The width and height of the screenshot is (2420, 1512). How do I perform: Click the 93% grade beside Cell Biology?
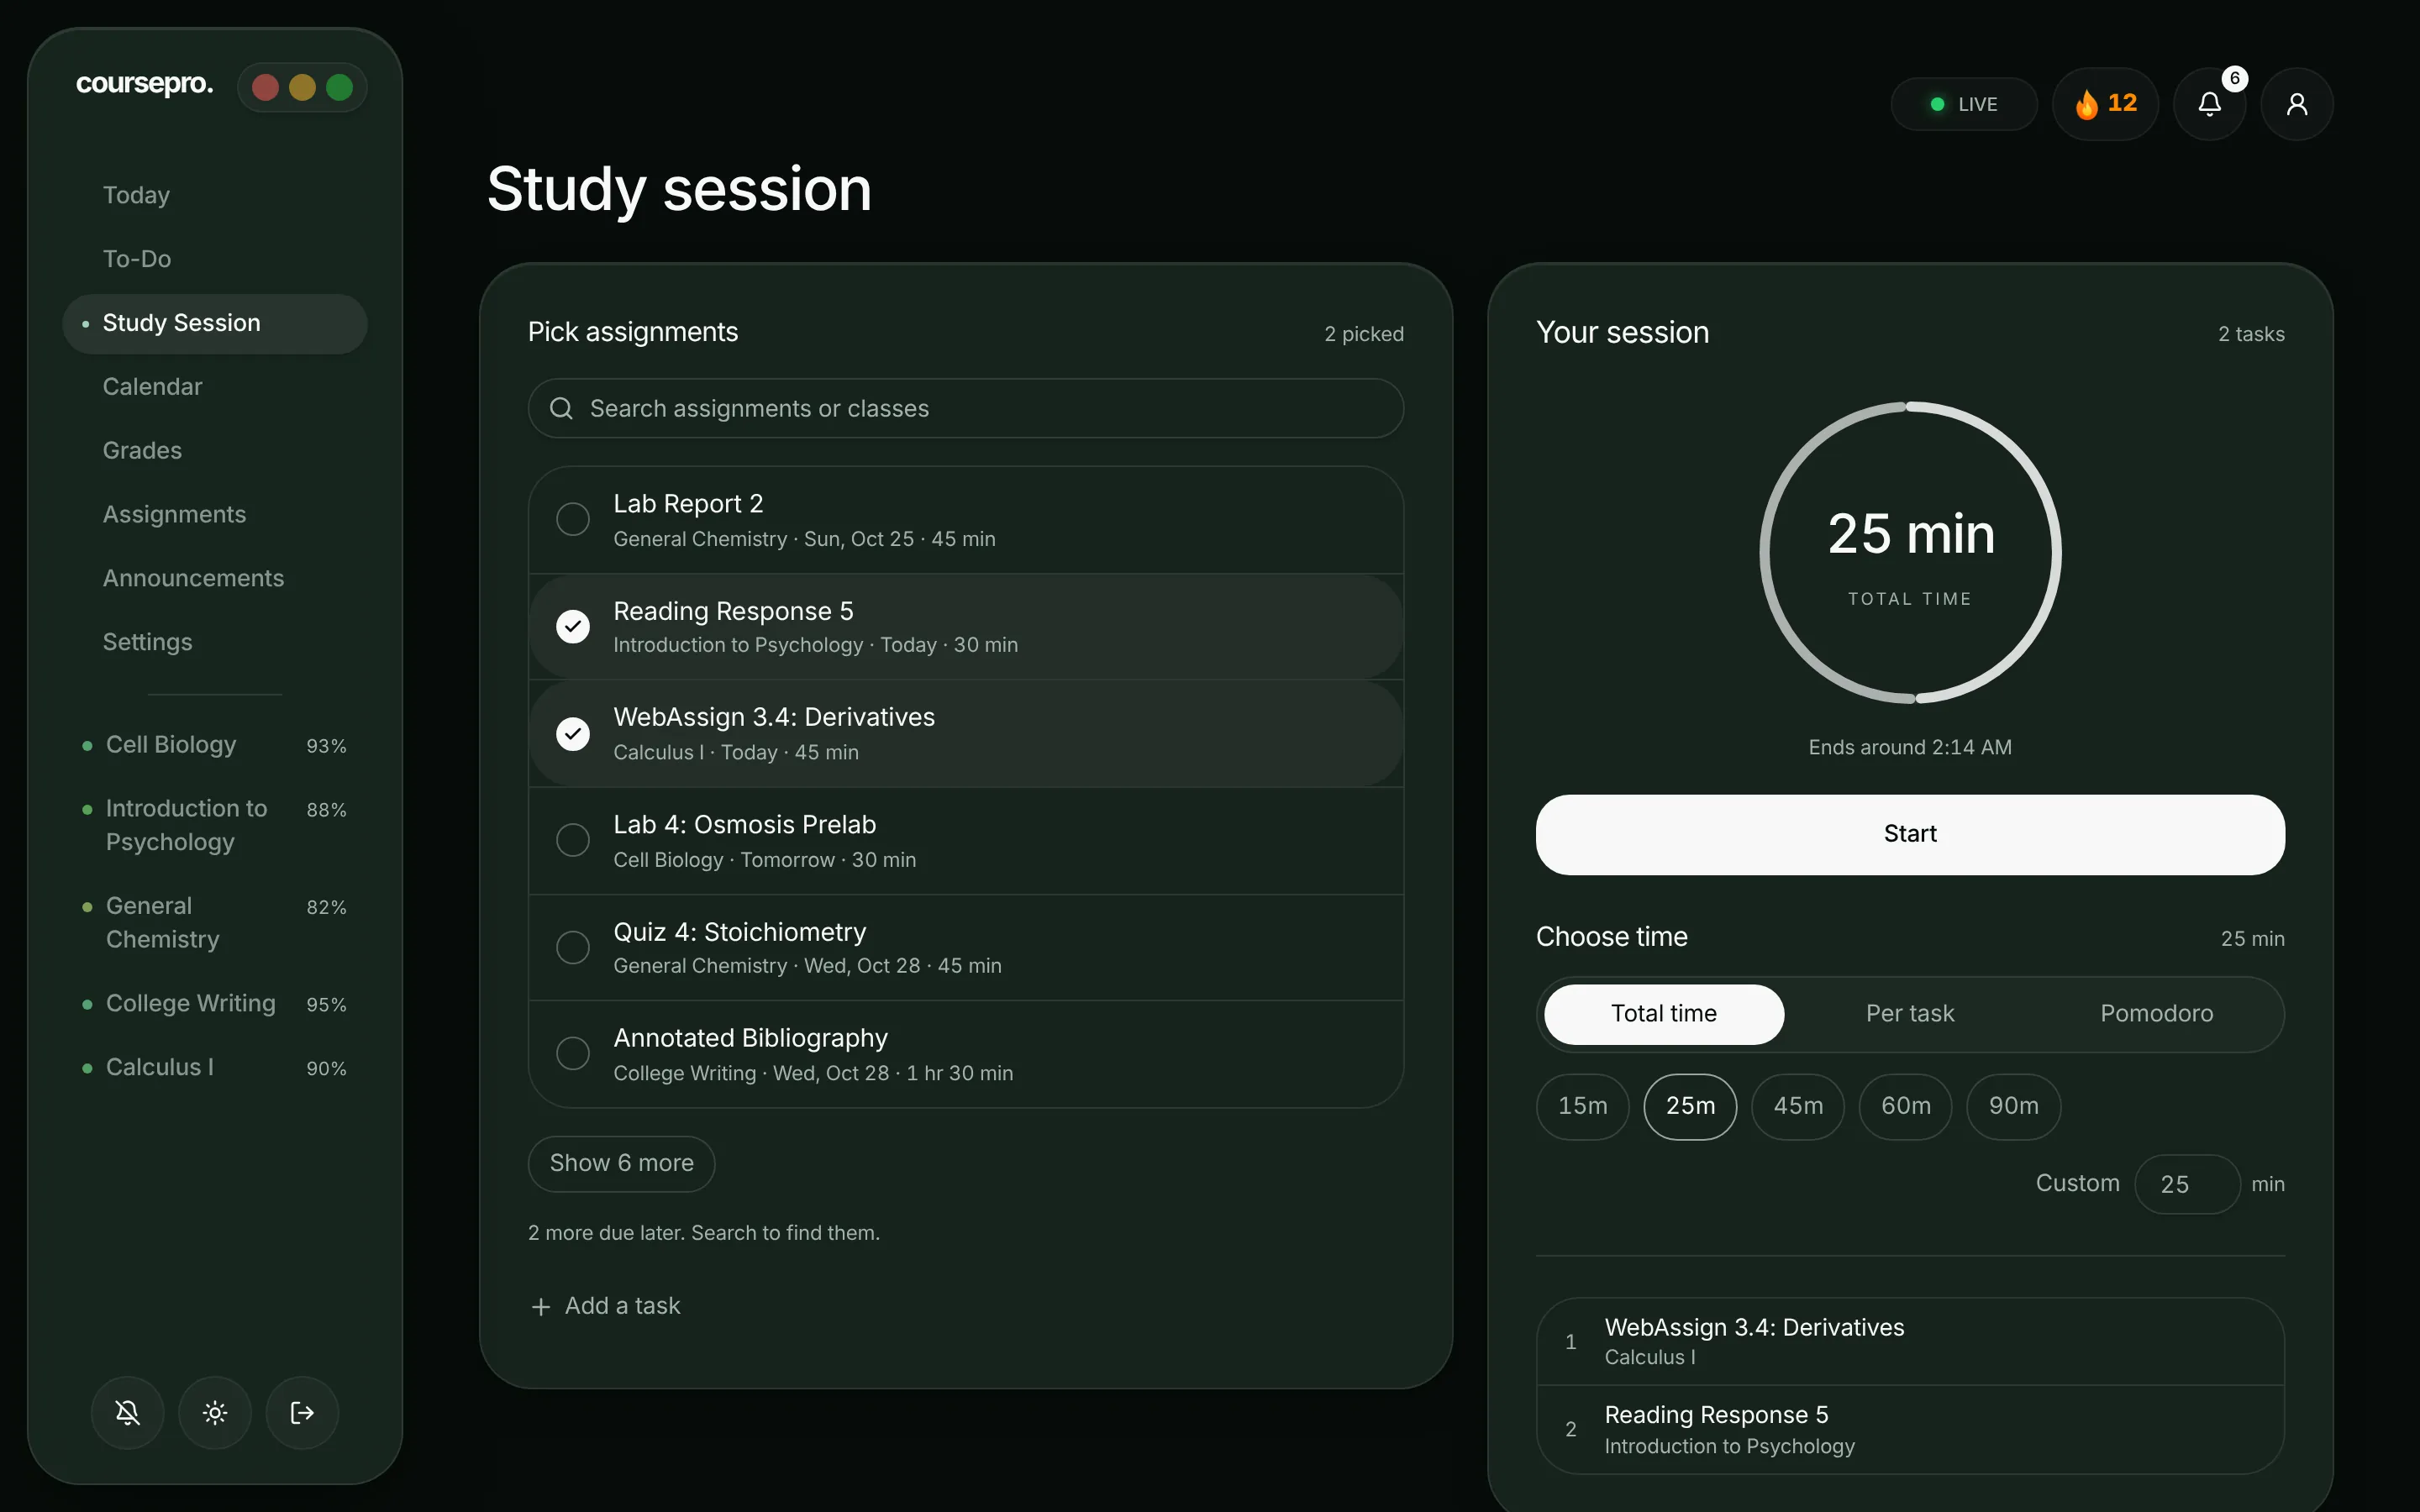(326, 747)
